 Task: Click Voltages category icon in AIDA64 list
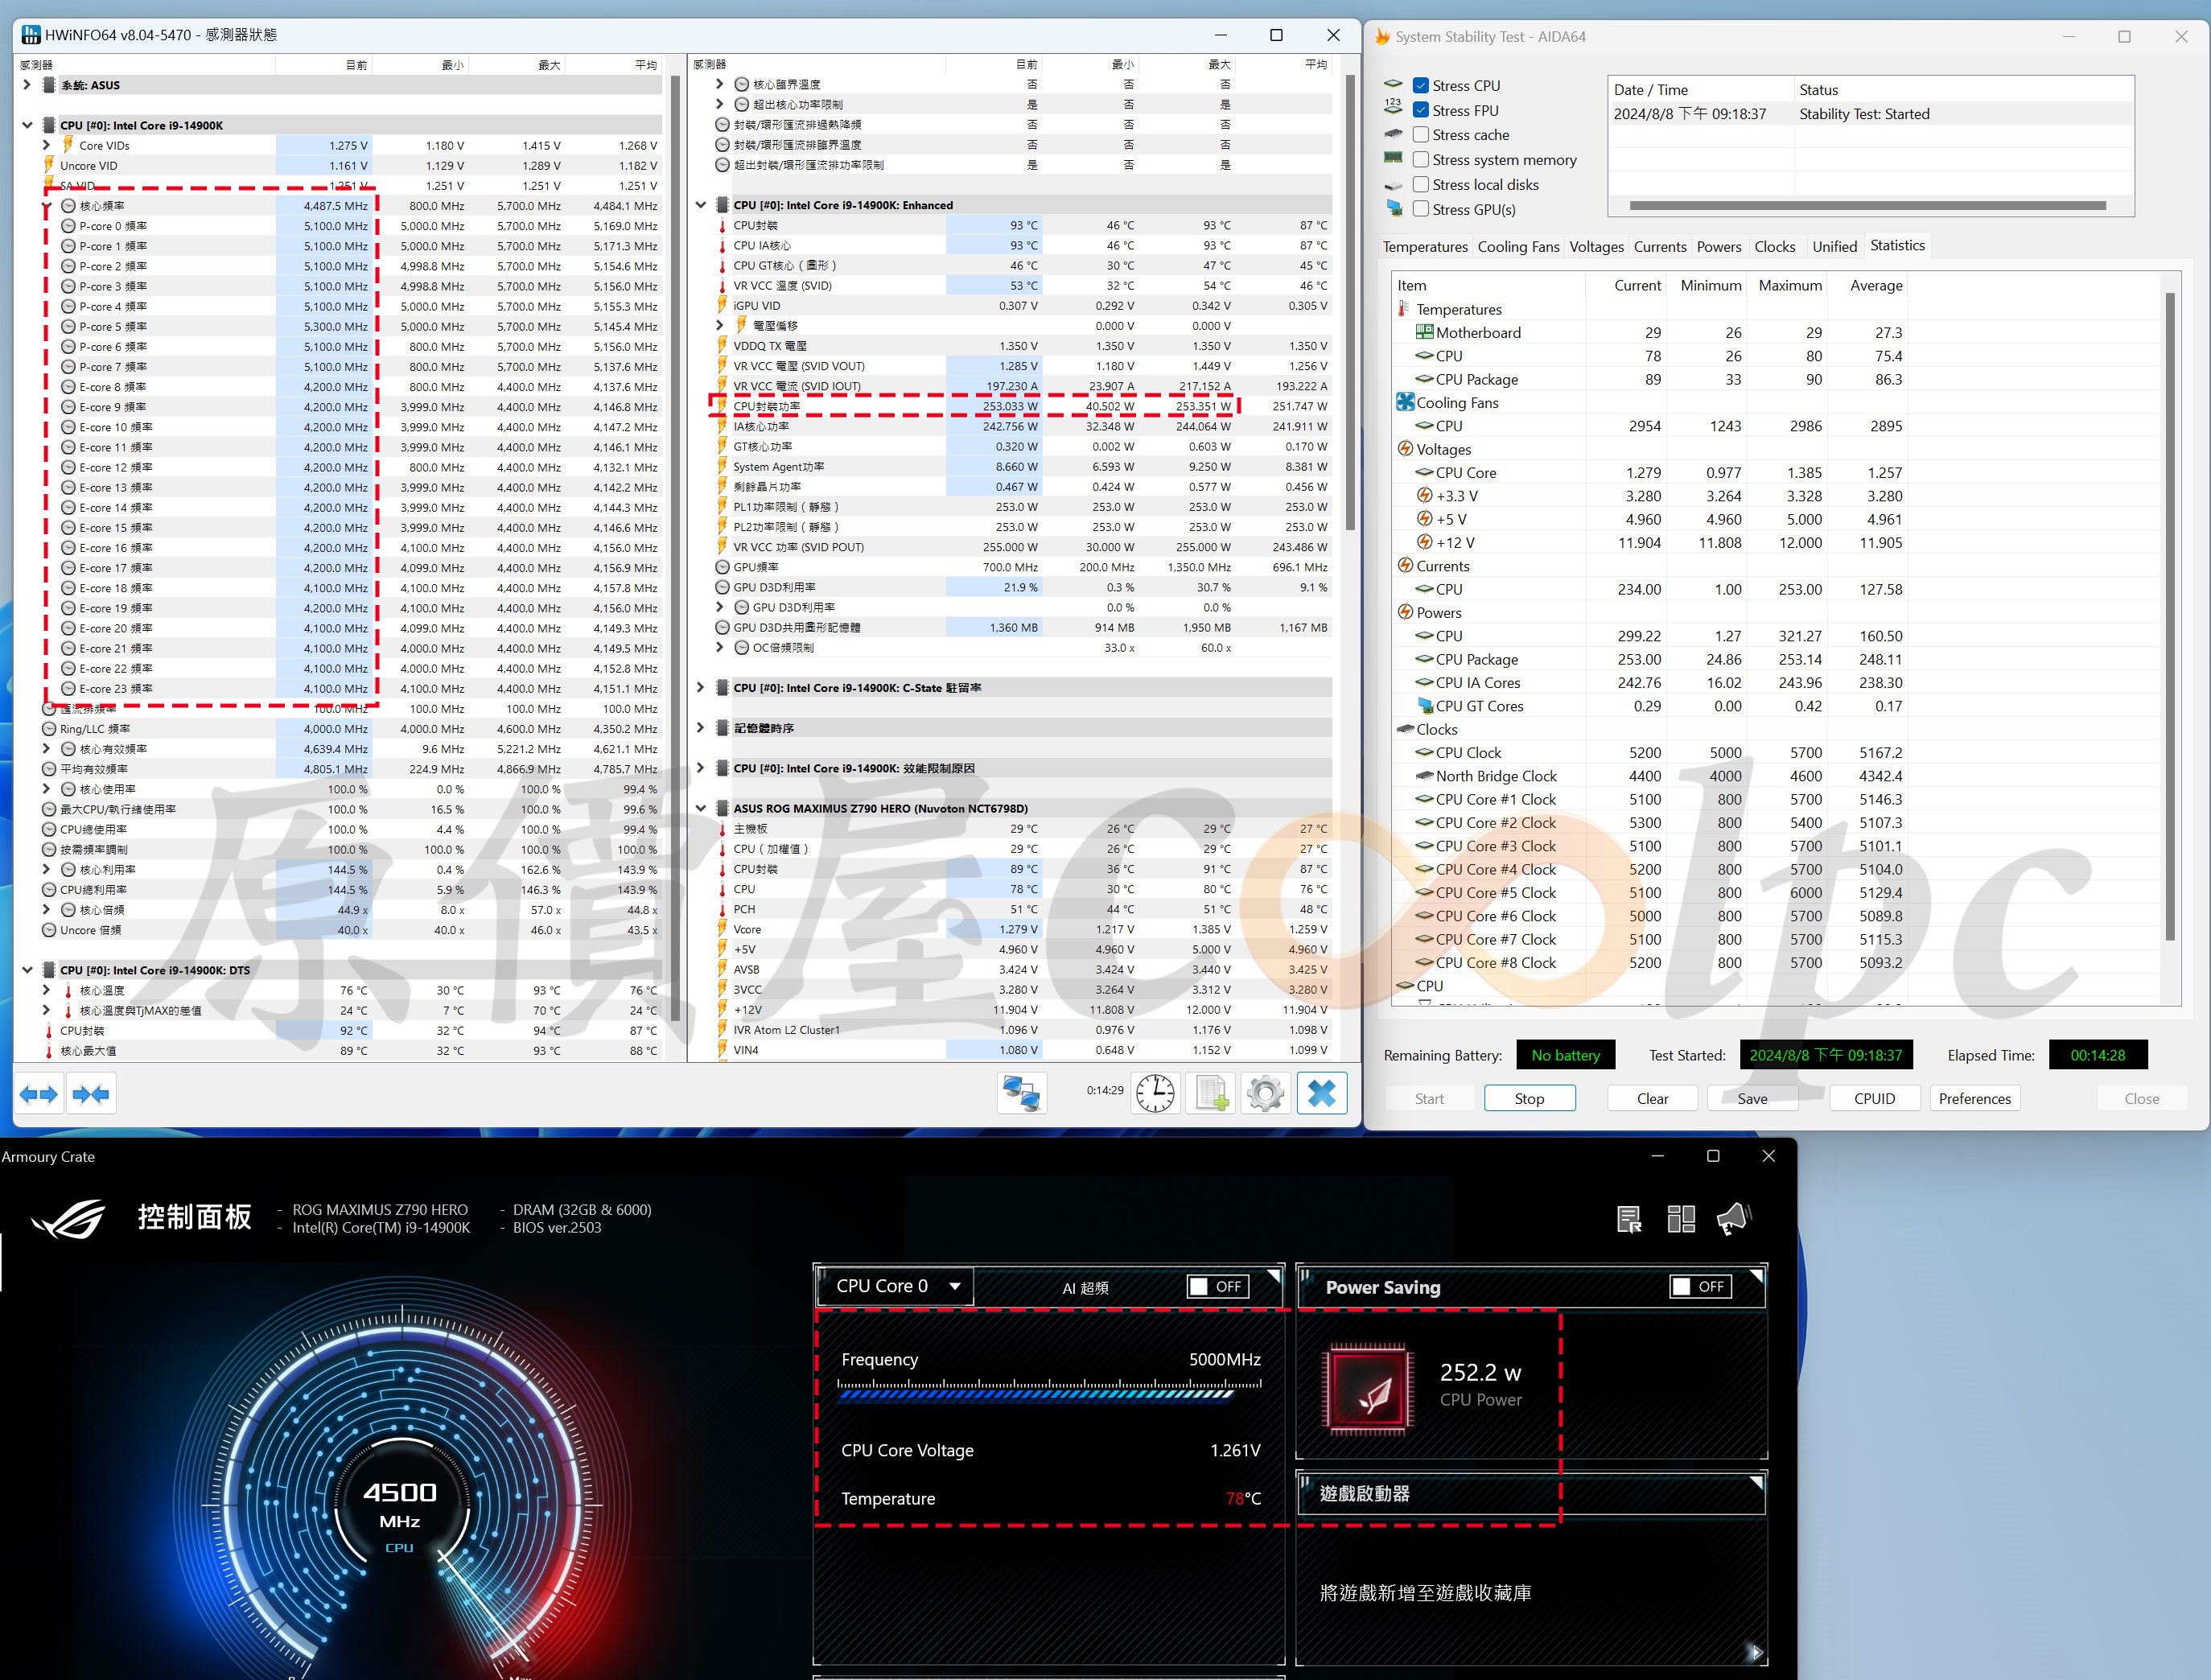[1405, 449]
